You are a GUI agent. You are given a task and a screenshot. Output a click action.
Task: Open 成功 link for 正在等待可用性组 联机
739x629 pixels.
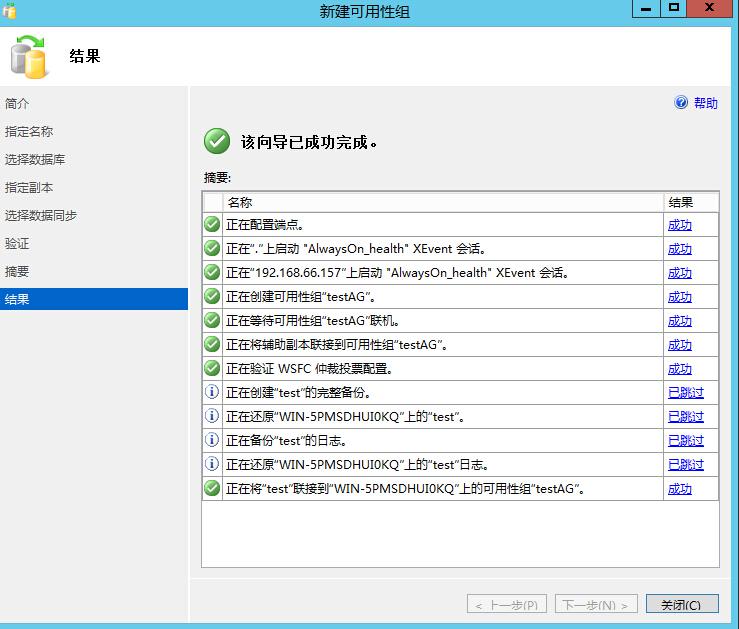point(680,321)
